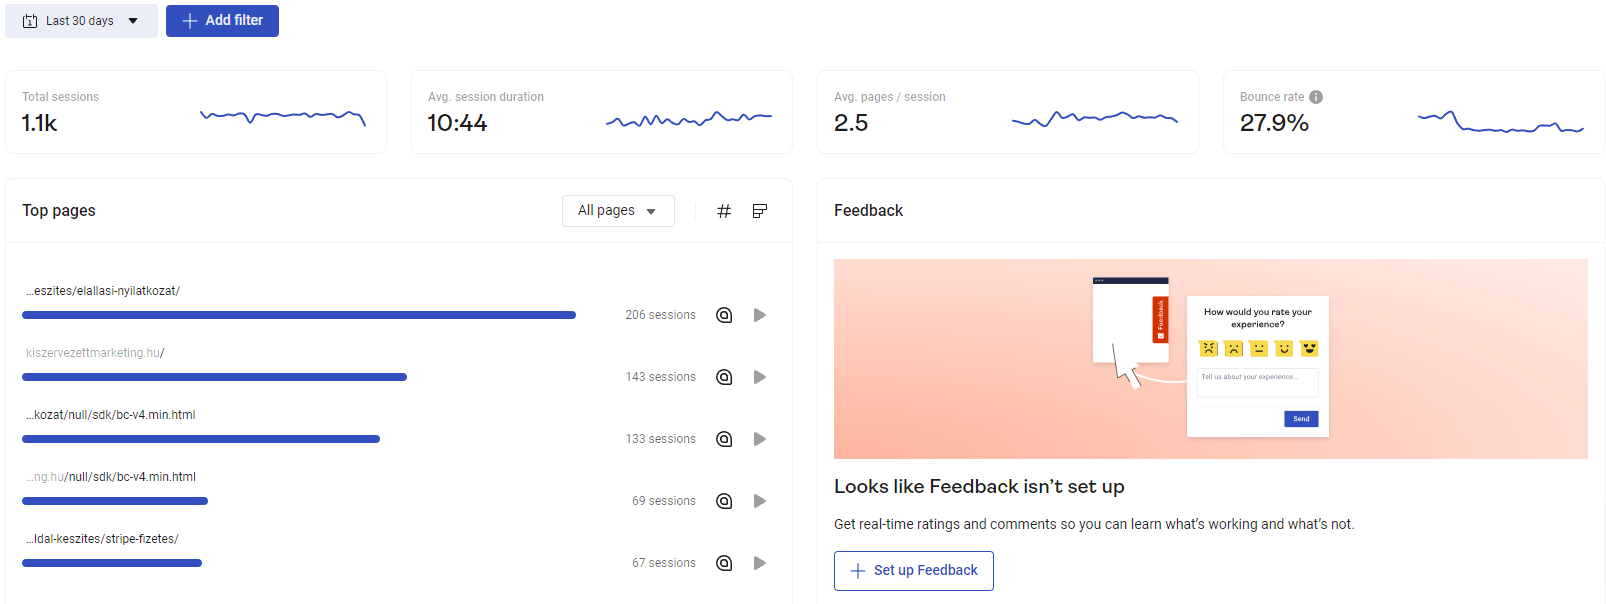The height and width of the screenshot is (604, 1606).
Task: Click the Feedback preview illustration
Action: coord(1210,359)
